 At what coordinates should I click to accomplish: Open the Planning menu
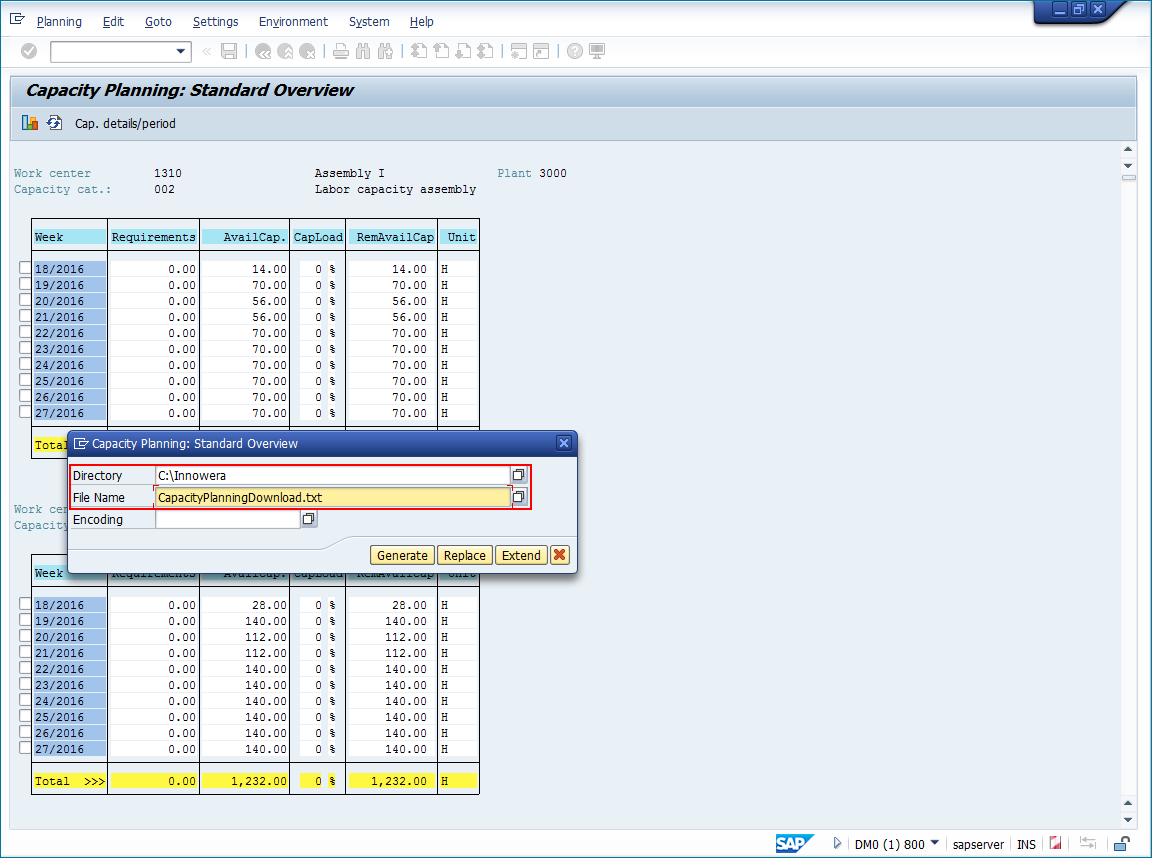coord(59,21)
